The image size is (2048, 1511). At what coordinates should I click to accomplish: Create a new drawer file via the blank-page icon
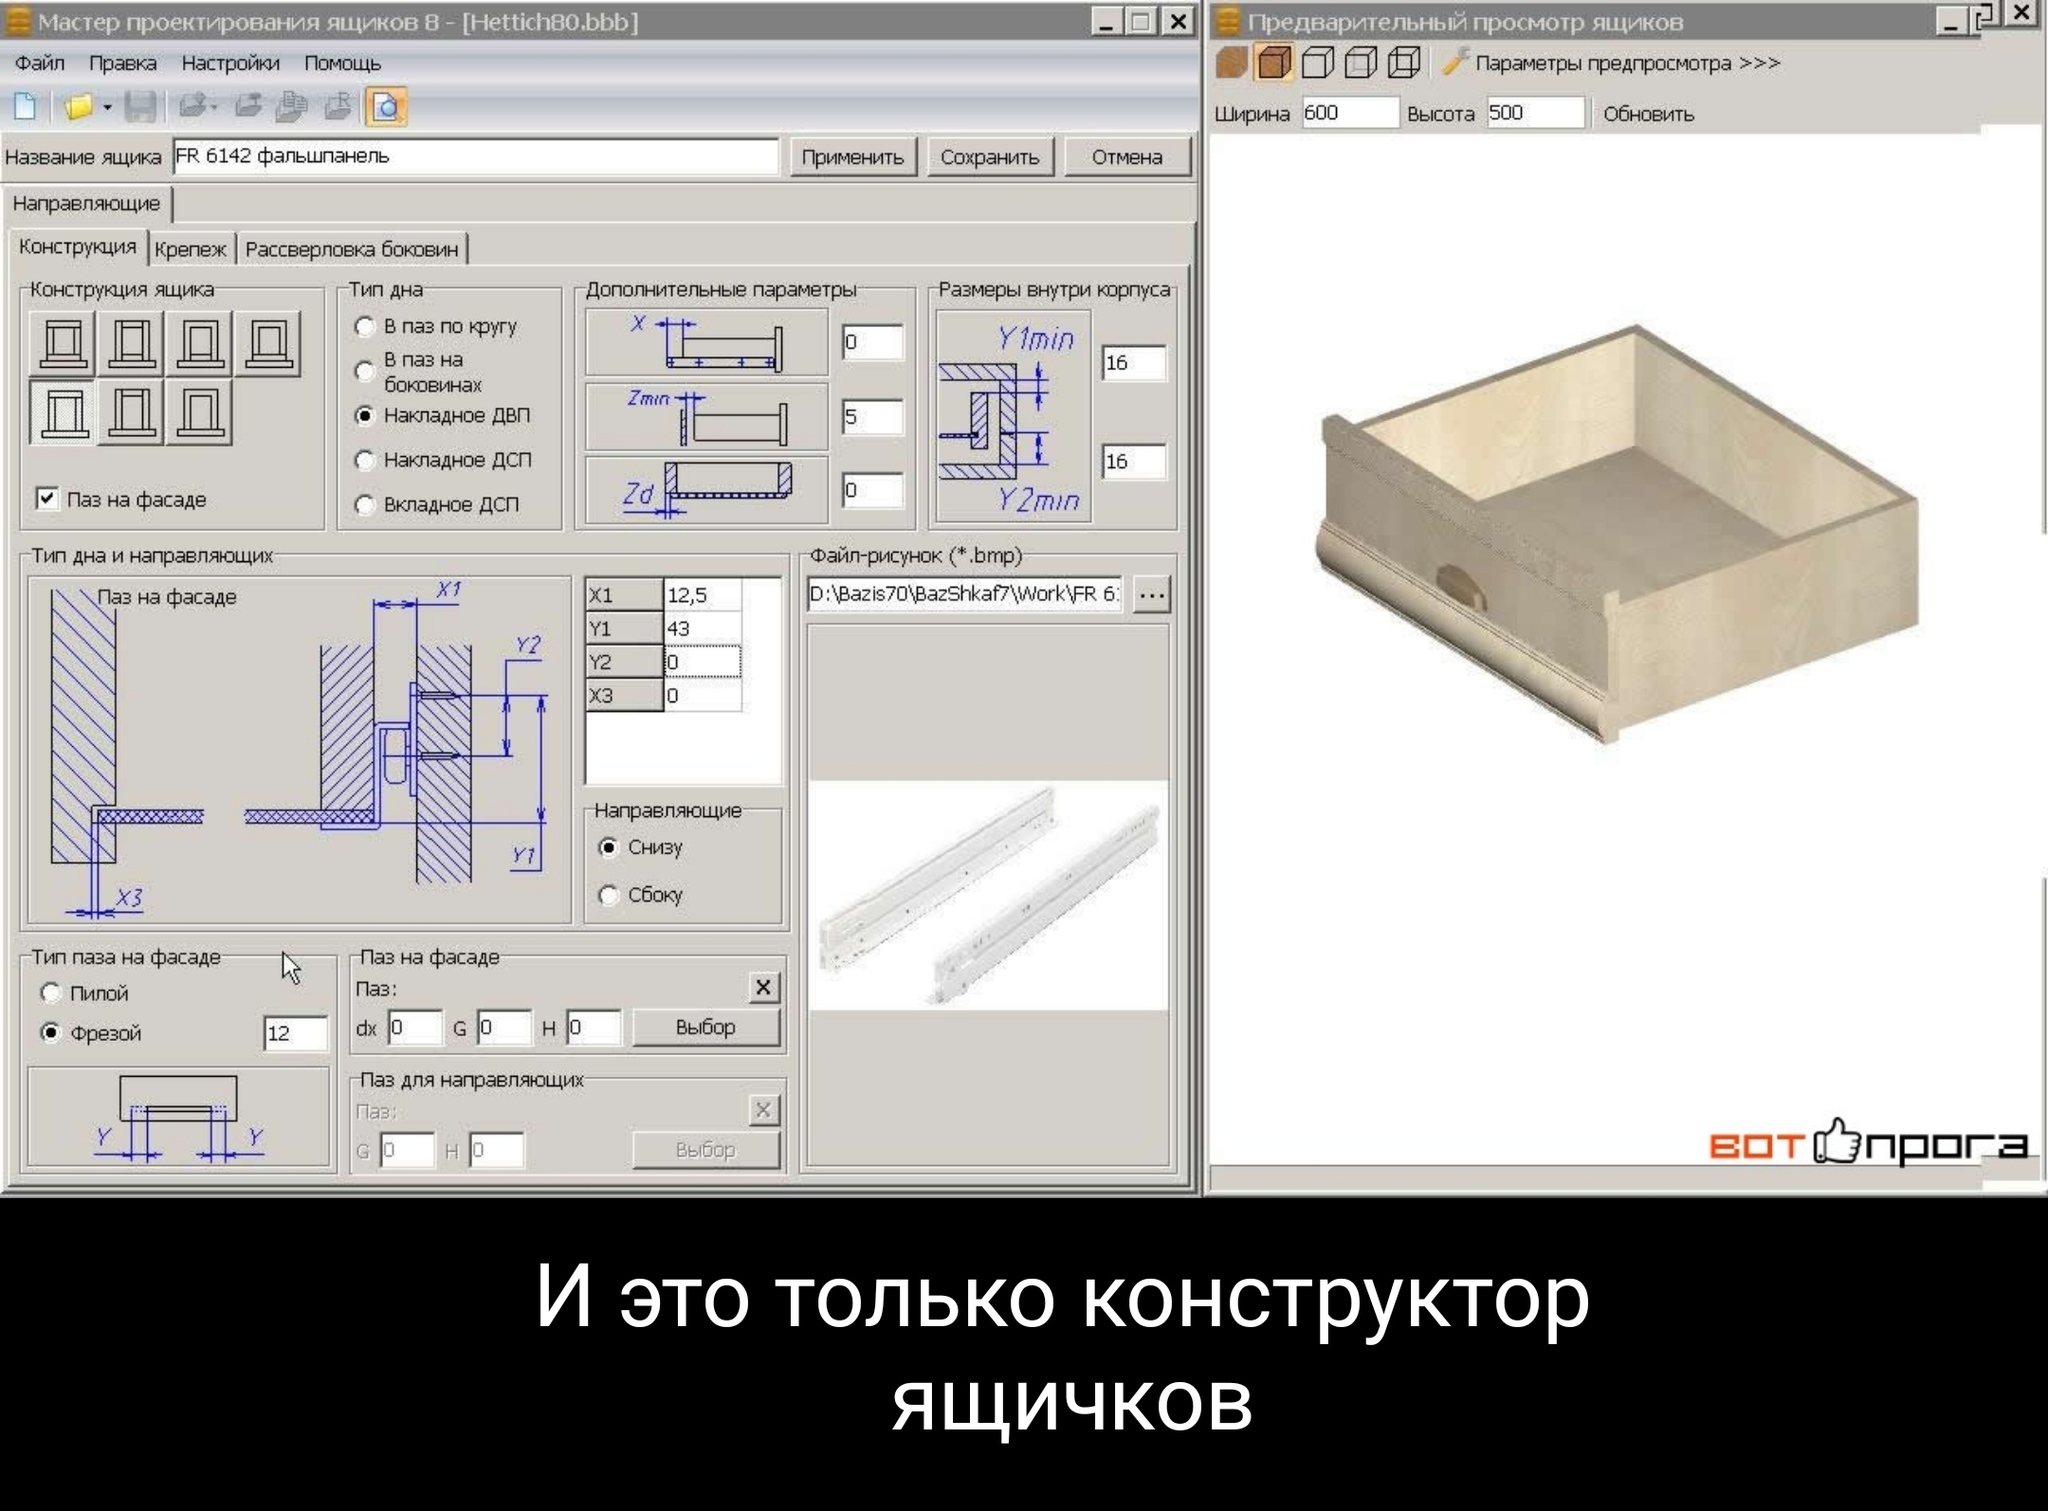click(25, 106)
